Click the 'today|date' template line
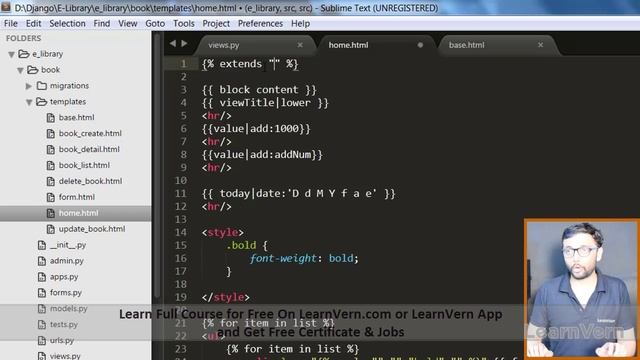This screenshot has width=640, height=360. point(298,193)
